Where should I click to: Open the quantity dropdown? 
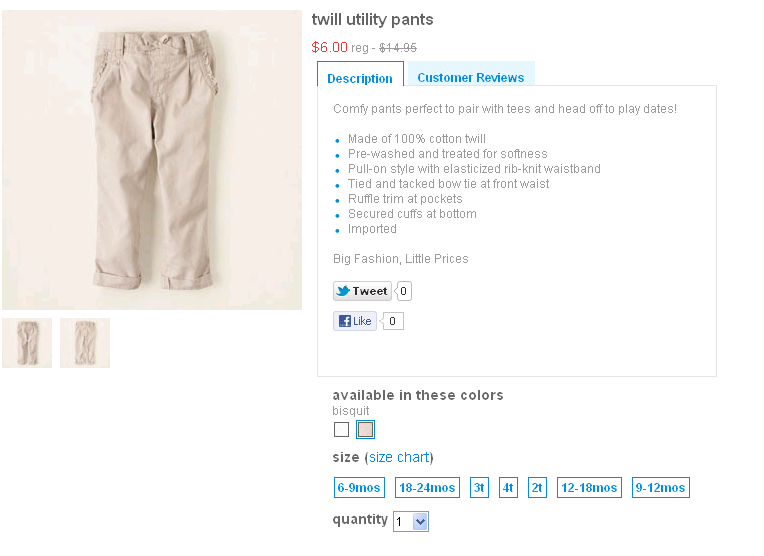click(x=411, y=521)
